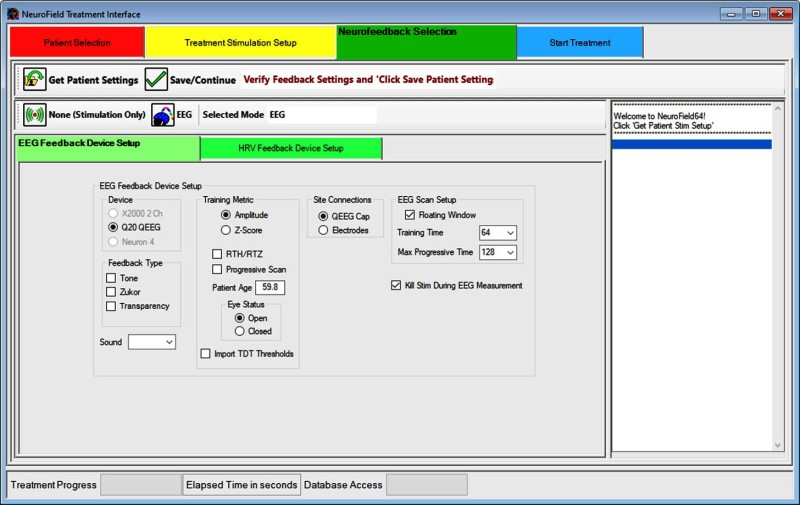Click the EEG head mode icon
The image size is (800, 505).
click(163, 115)
